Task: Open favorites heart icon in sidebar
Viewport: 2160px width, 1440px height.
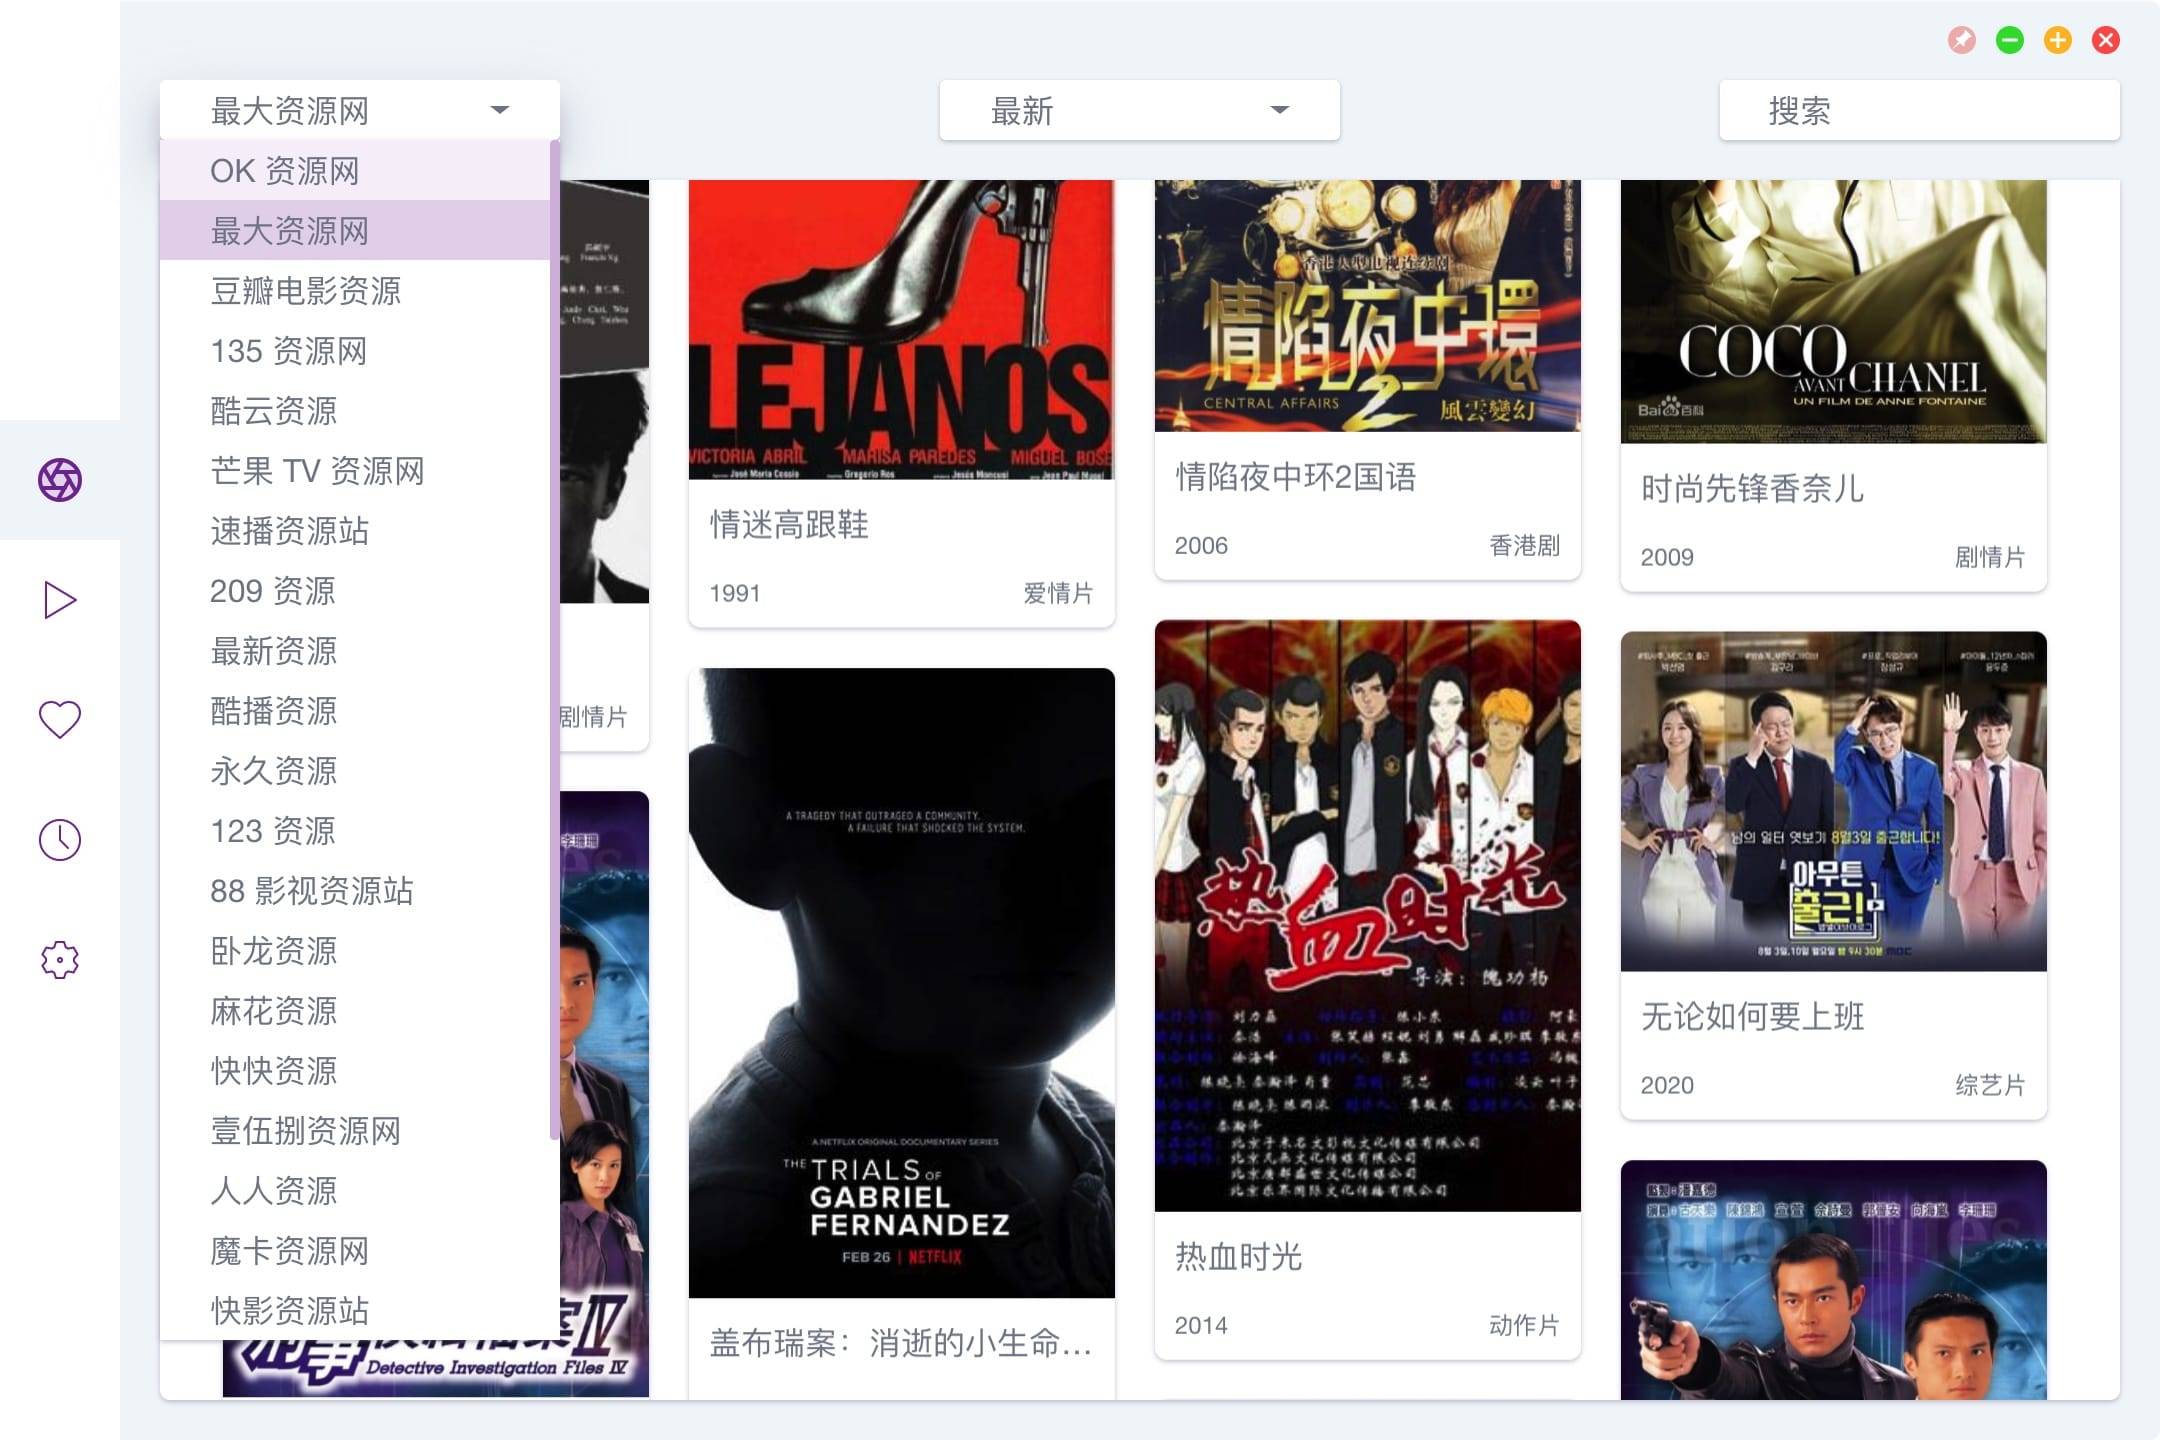Action: (60, 719)
